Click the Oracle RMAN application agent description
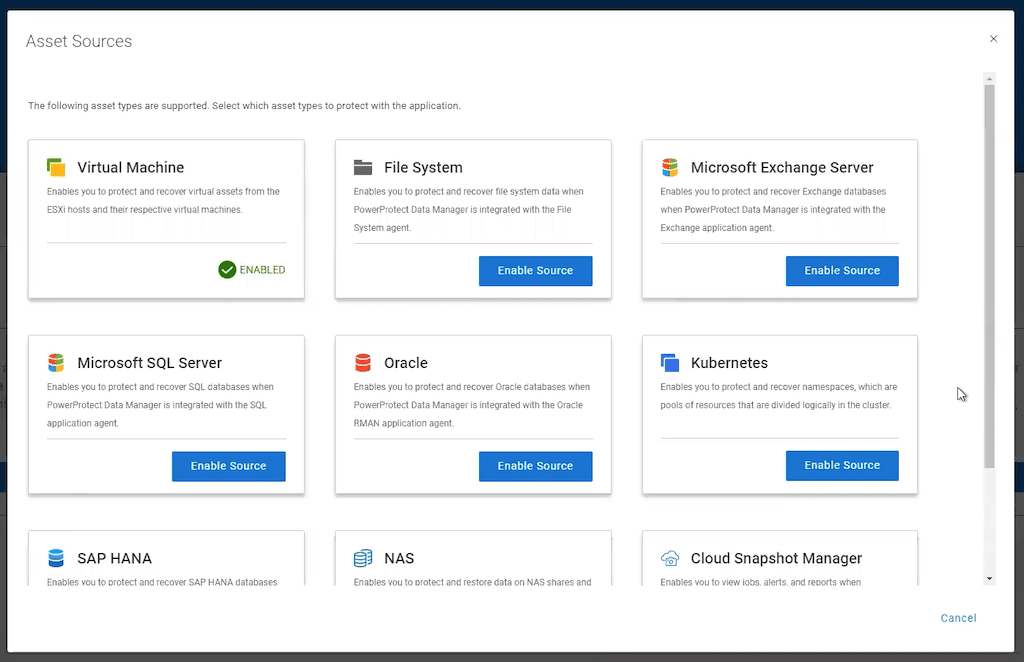Screen dimensions: 1024x662 [x=472, y=405]
